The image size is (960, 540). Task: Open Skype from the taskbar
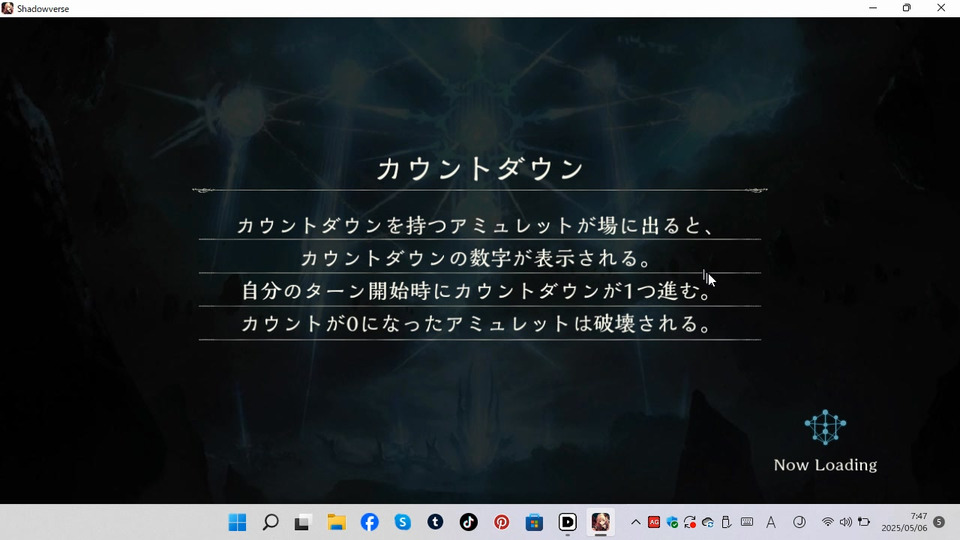click(402, 522)
